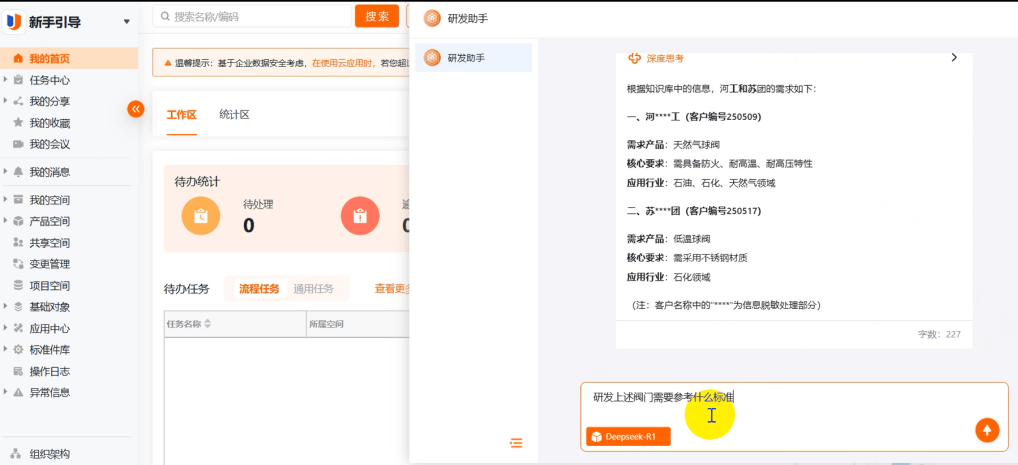
Task: Click the camera icon for 我的会议
Action: tap(18, 144)
